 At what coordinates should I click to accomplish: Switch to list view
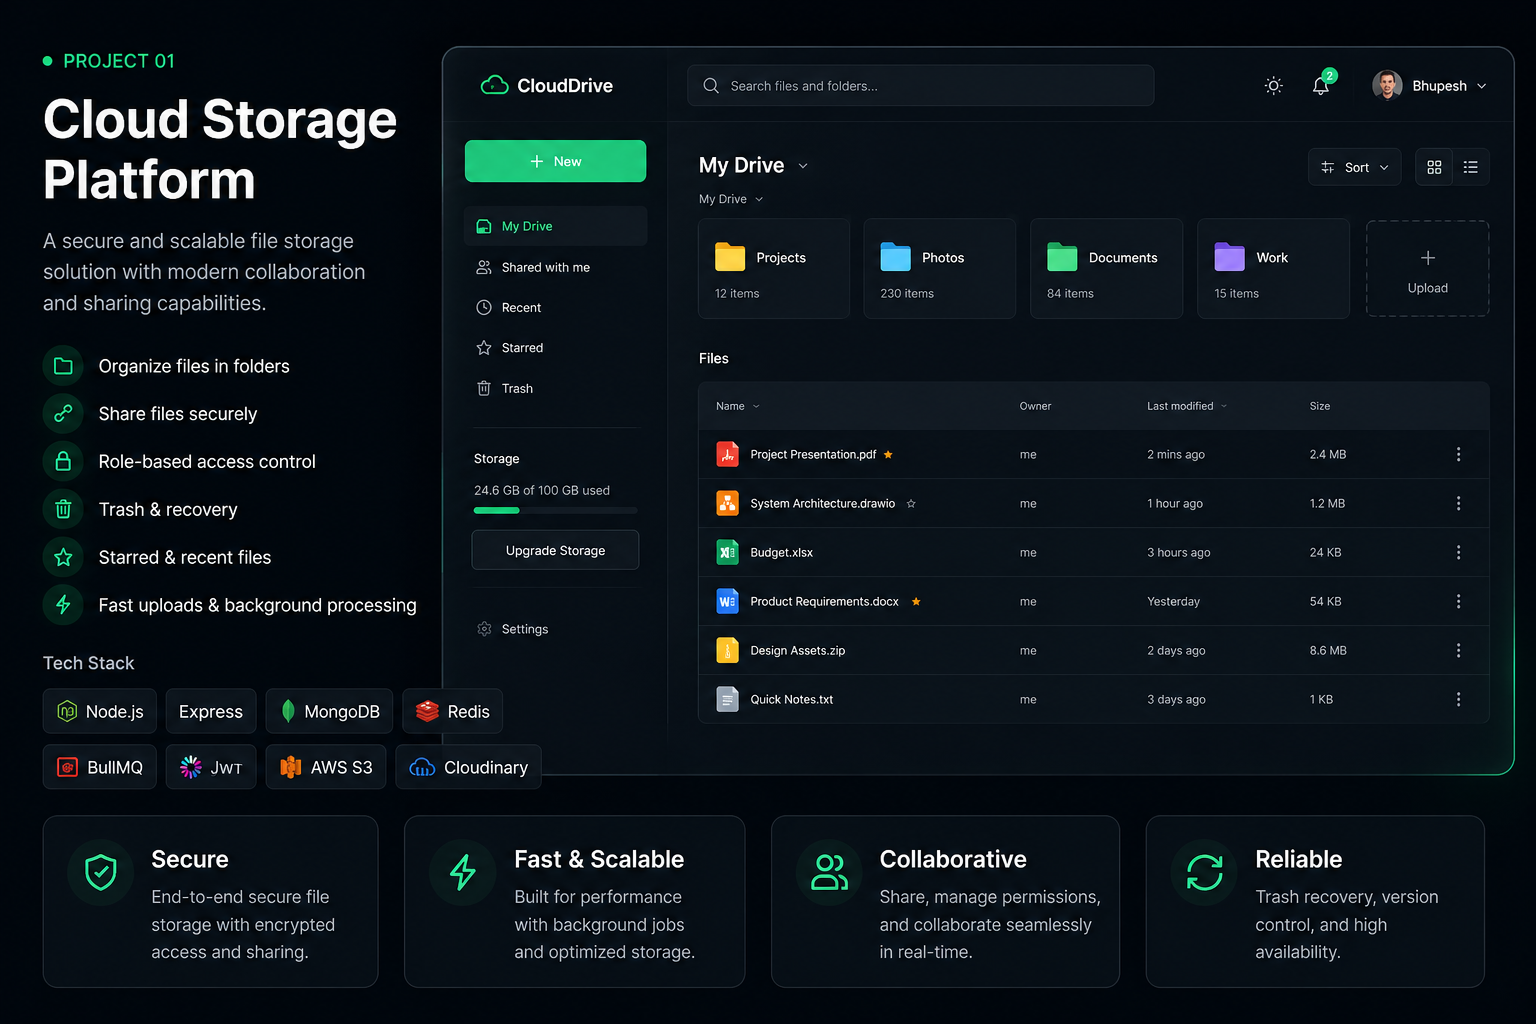point(1471,167)
